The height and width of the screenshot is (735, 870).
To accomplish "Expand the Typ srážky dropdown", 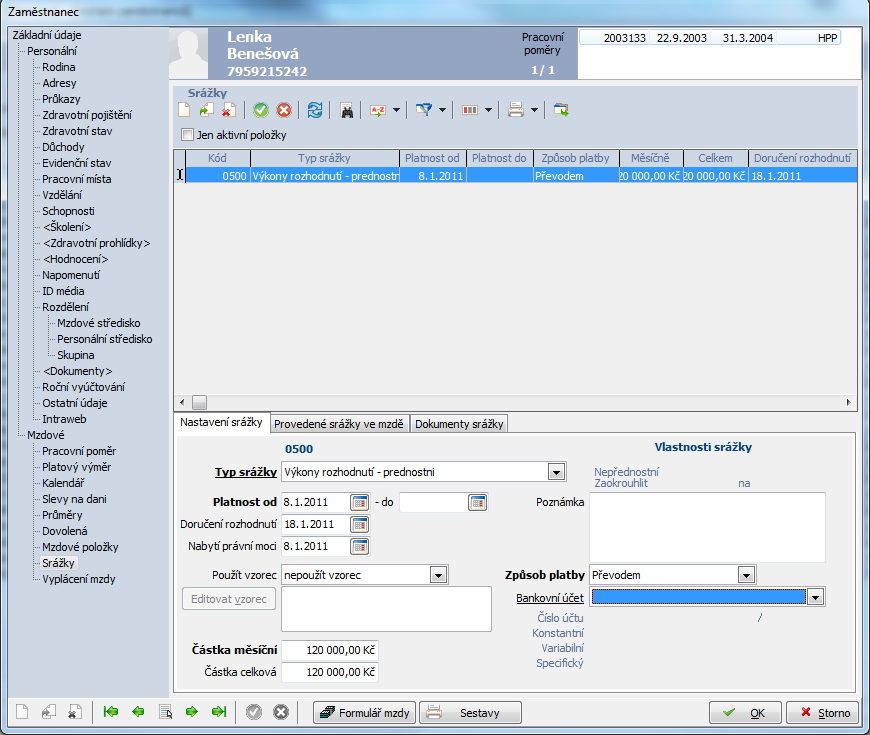I will click(556, 472).
